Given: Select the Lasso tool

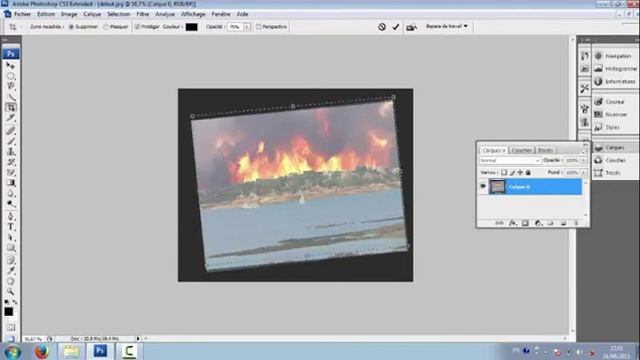Looking at the screenshot, I should [x=11, y=87].
